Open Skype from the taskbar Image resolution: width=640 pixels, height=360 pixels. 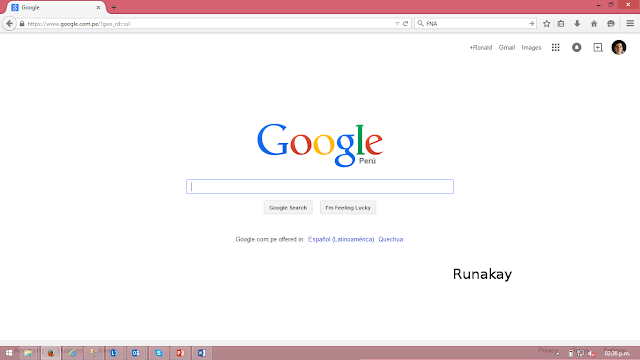pyautogui.click(x=158, y=353)
